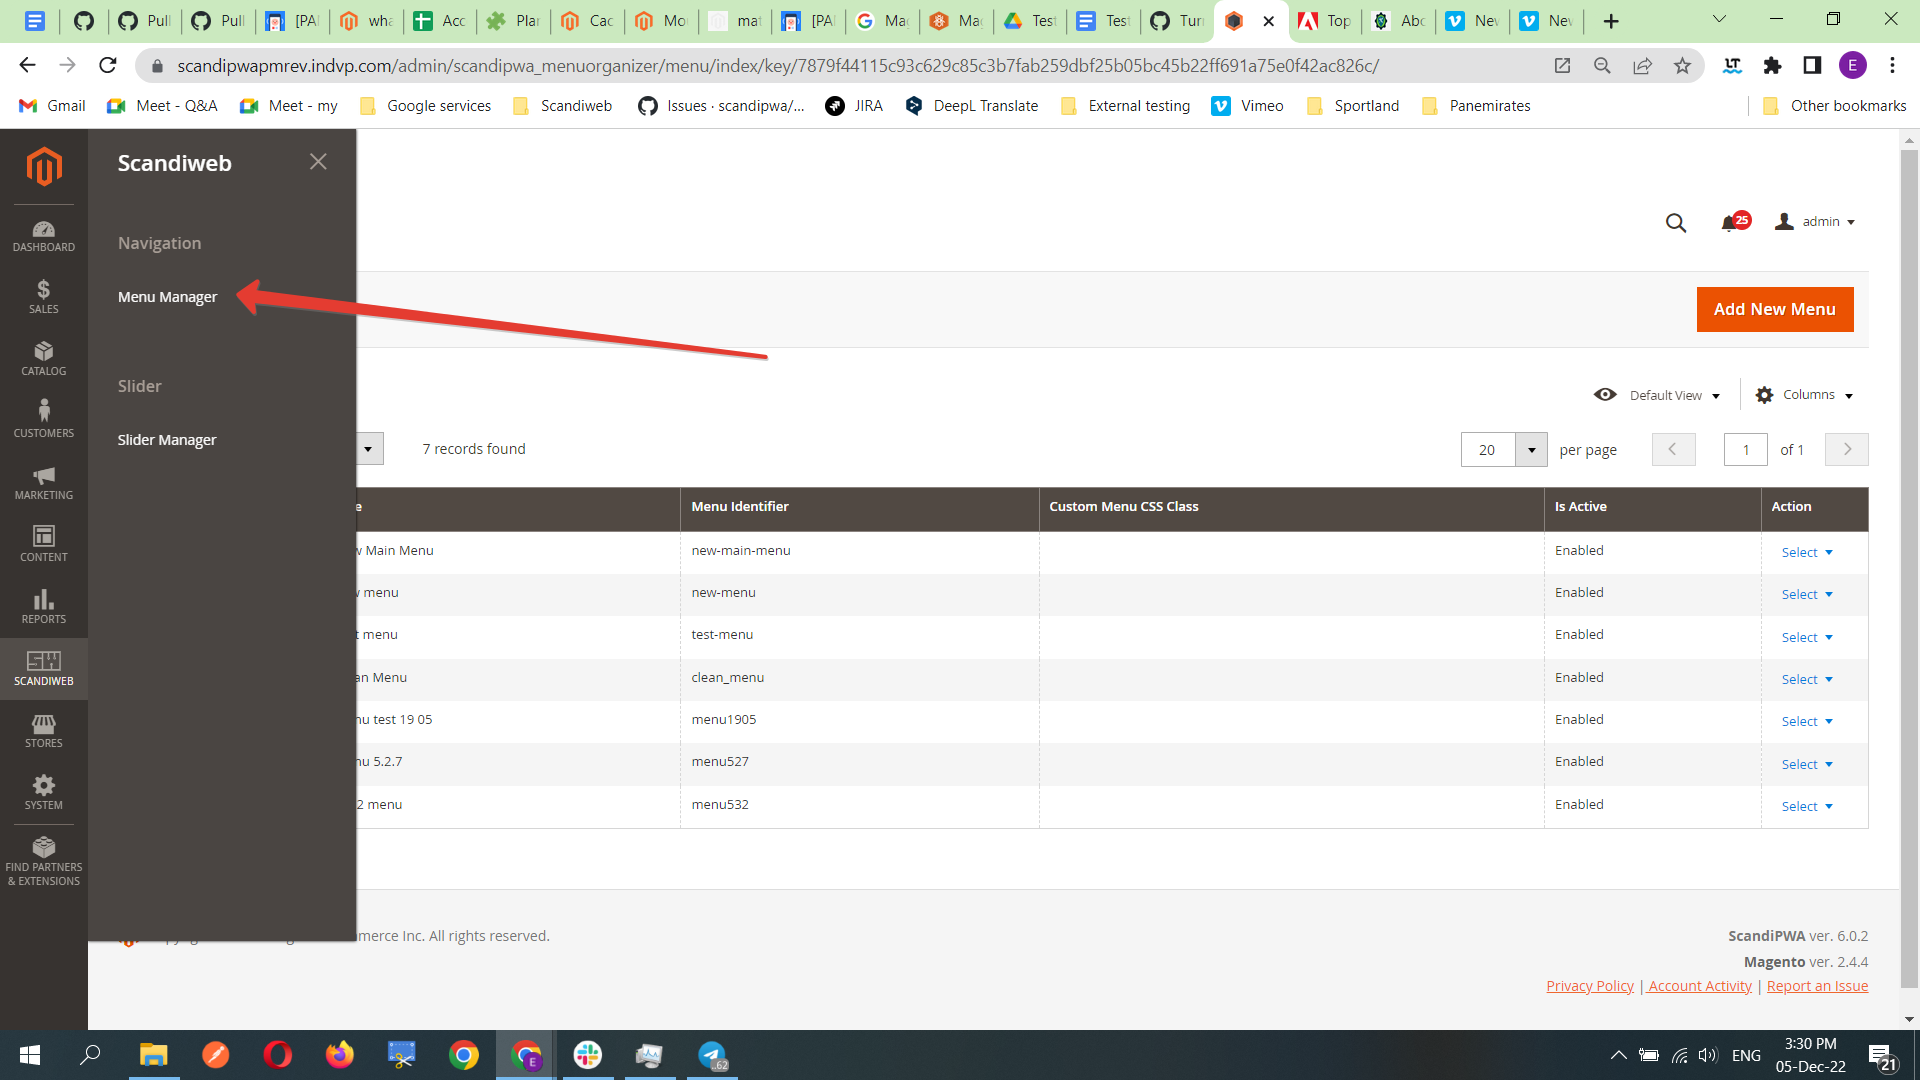
Task: Open Slider Manager from Slider section
Action: (x=167, y=440)
